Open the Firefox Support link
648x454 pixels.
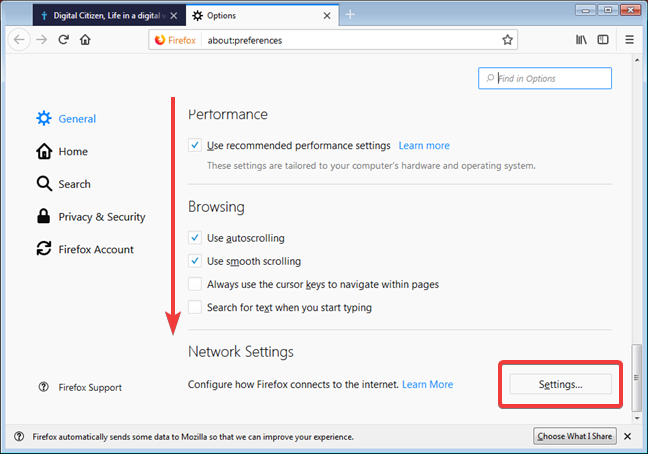[80, 387]
